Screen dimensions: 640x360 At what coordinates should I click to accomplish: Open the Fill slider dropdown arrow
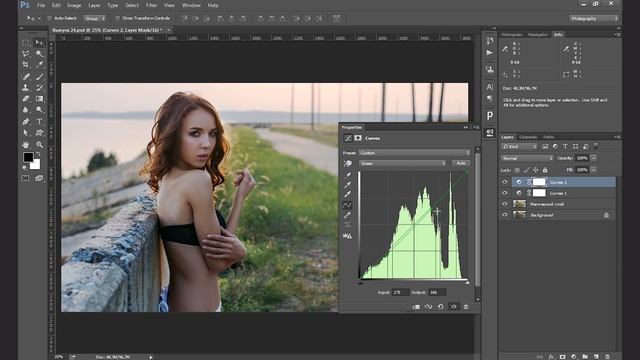point(593,170)
